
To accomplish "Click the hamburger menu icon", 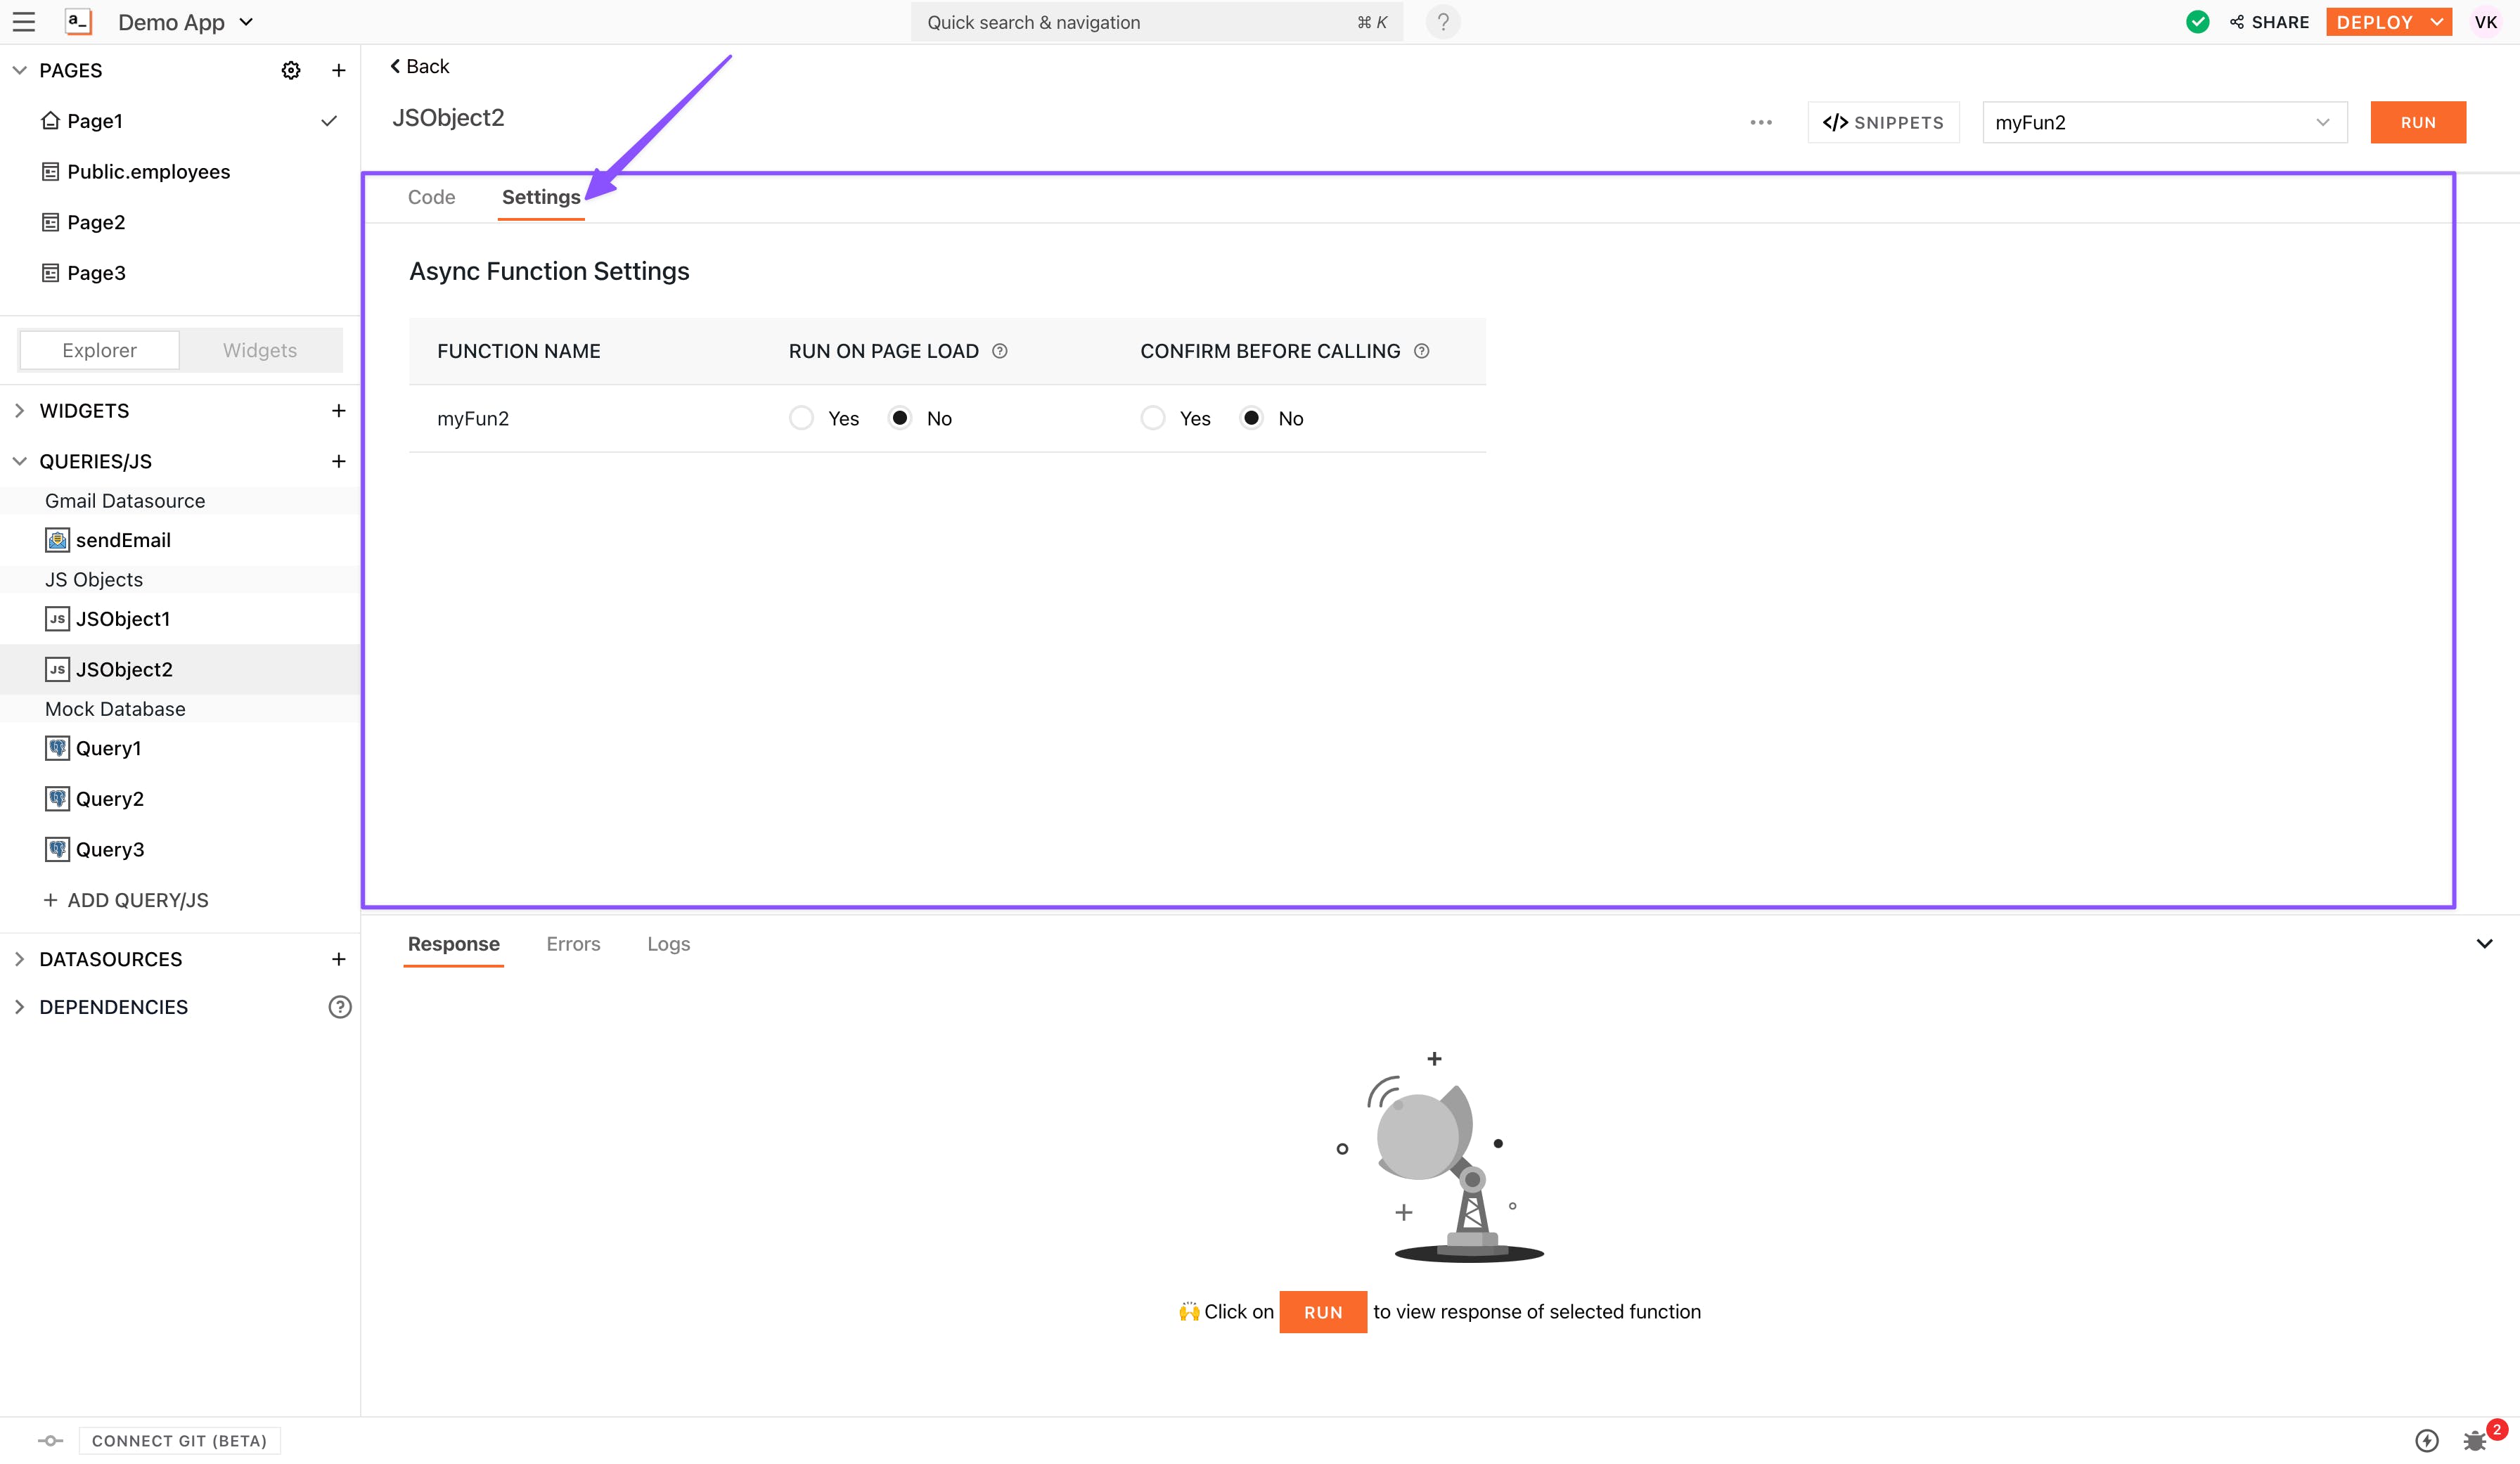I will 24,22.
